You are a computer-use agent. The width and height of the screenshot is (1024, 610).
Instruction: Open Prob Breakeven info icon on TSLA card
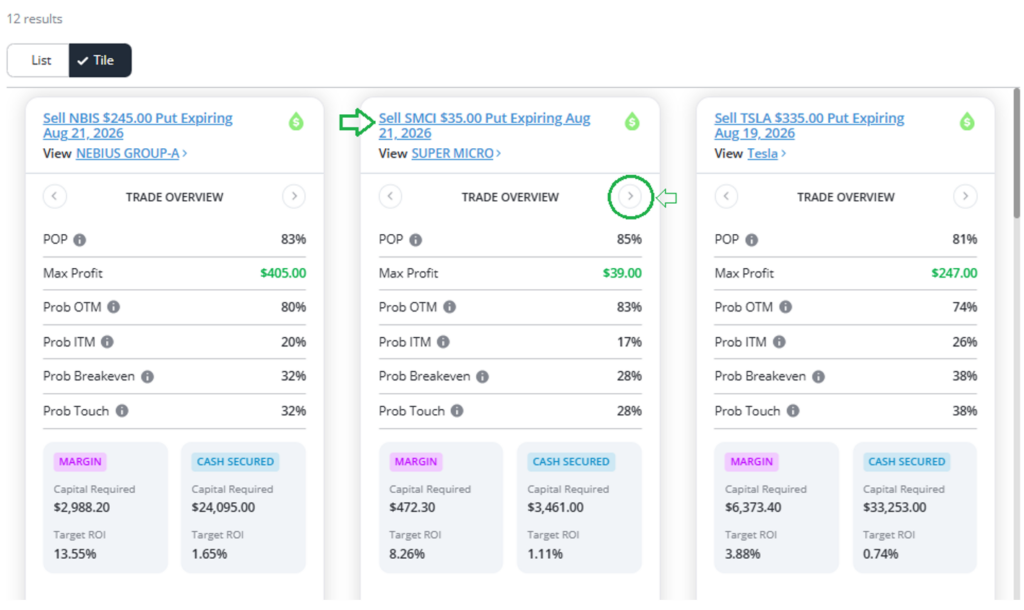tap(818, 376)
